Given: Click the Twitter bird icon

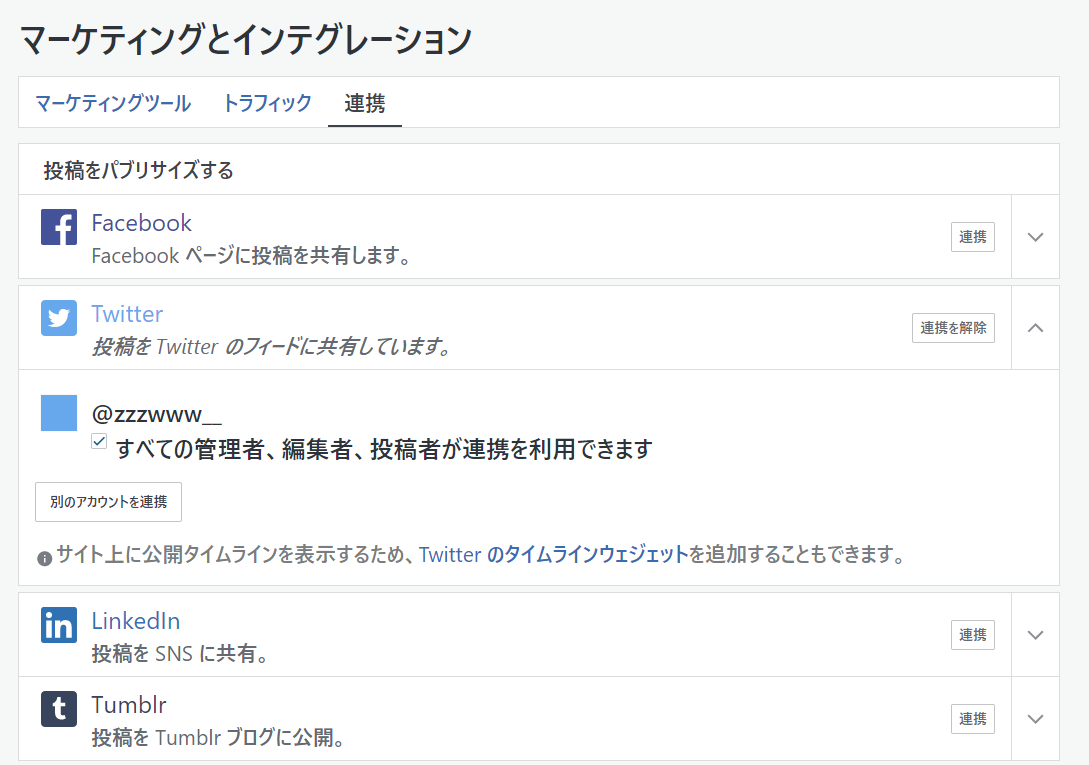Looking at the screenshot, I should coord(59,318).
